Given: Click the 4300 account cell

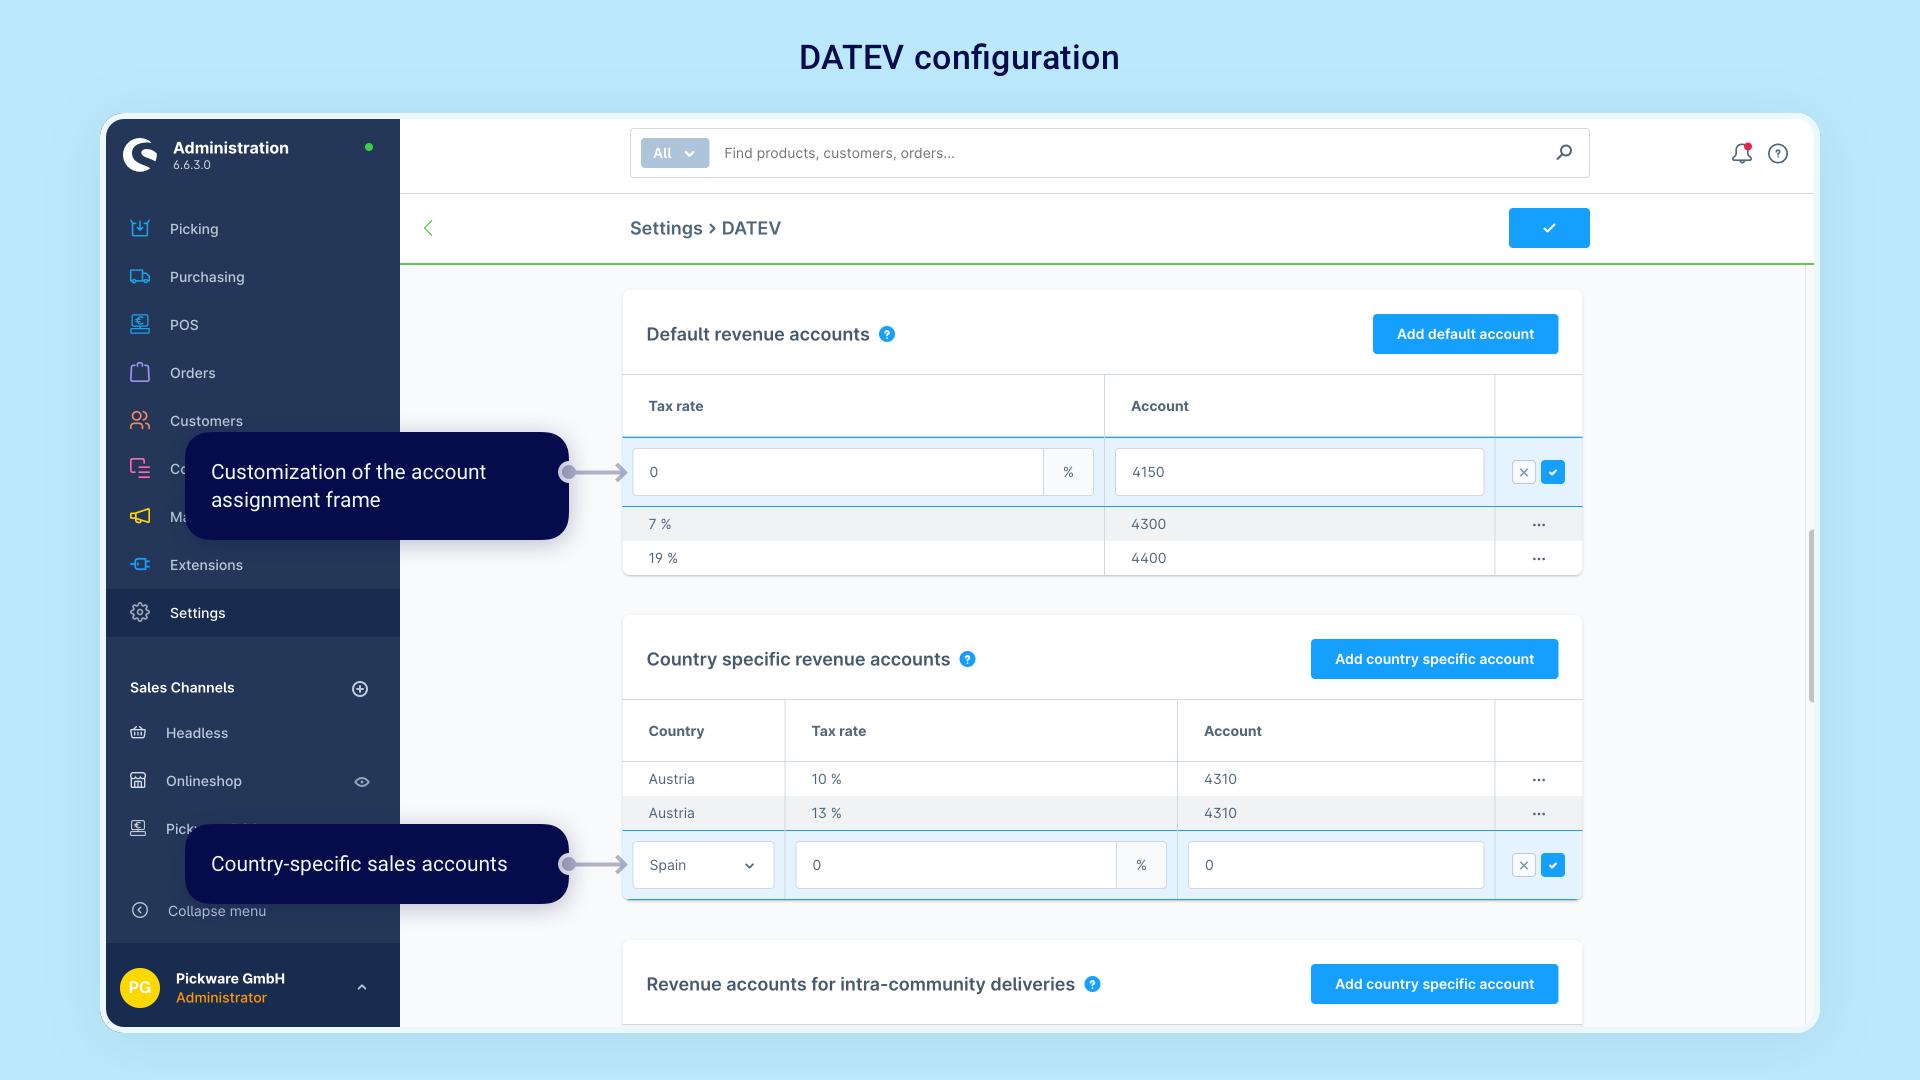Looking at the screenshot, I should pyautogui.click(x=1299, y=524).
